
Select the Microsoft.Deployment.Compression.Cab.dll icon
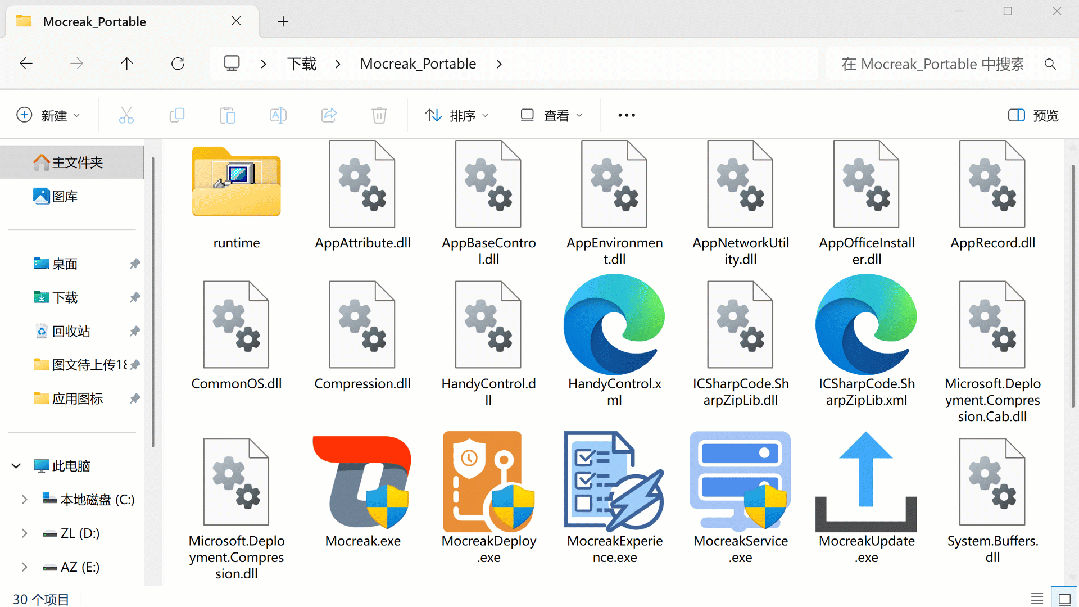(x=992, y=324)
